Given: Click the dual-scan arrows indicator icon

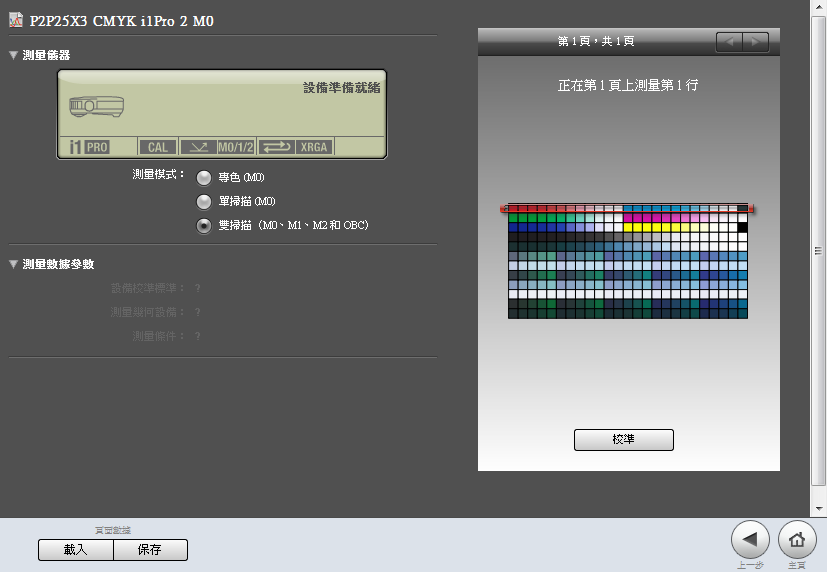Looking at the screenshot, I should [x=276, y=147].
